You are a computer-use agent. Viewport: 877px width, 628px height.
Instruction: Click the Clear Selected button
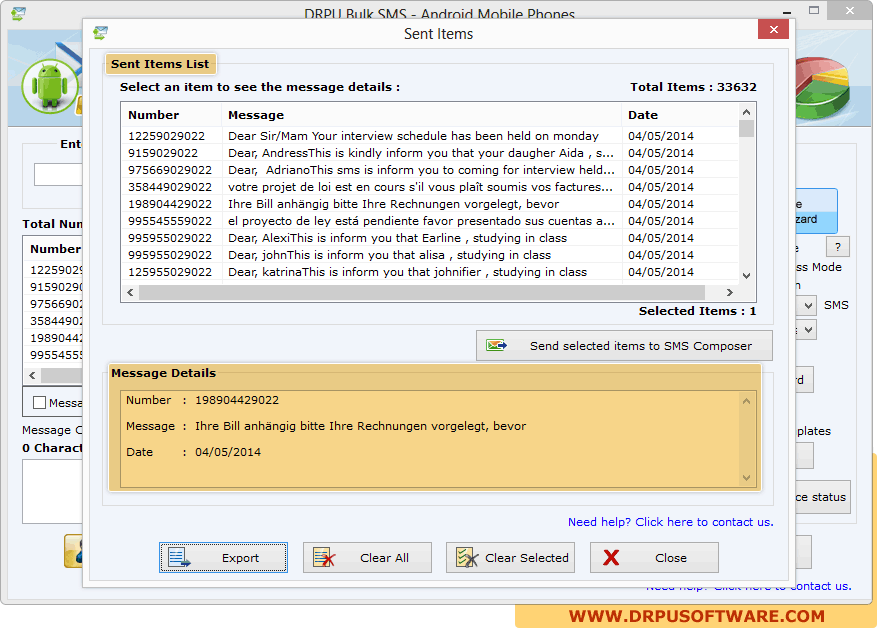pyautogui.click(x=510, y=558)
